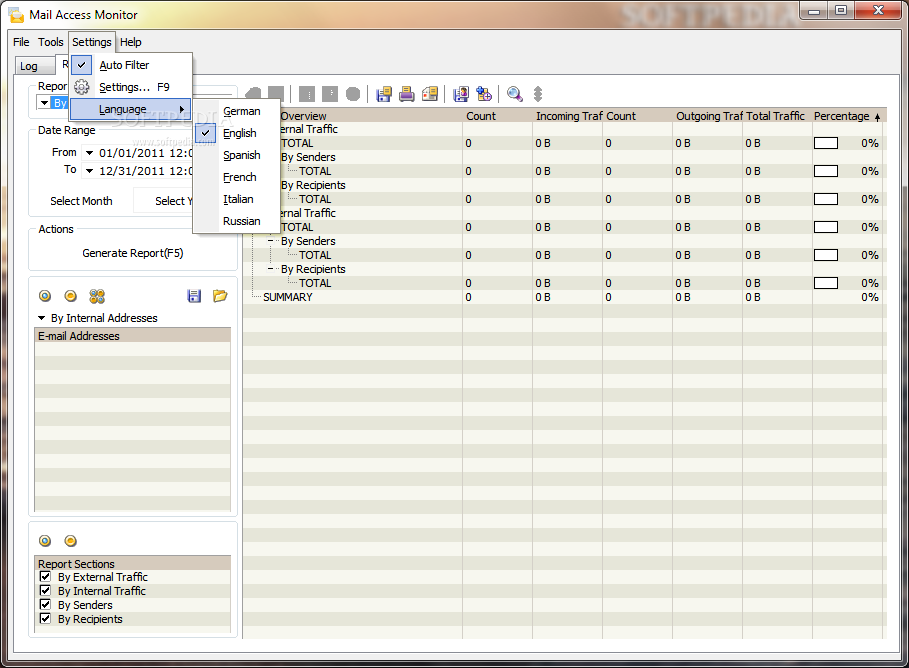Click the blue circle icon above Report Sections
Image resolution: width=909 pixels, height=668 pixels.
pos(45,541)
